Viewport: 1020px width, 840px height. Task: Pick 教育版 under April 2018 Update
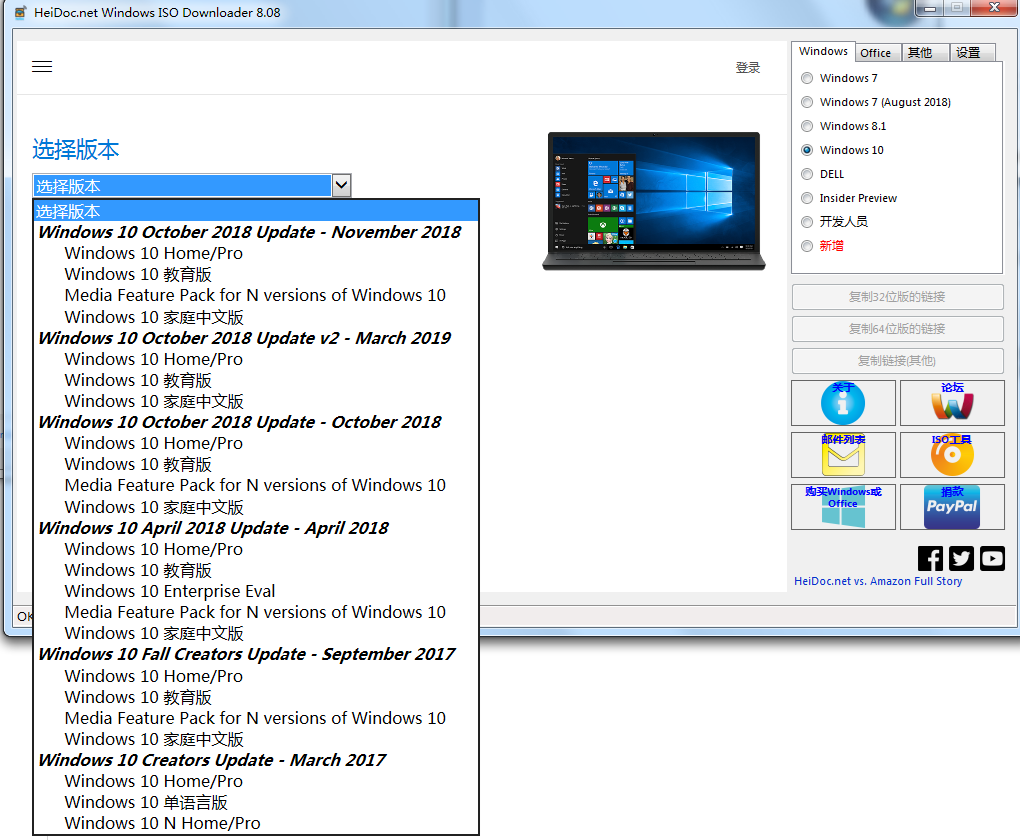click(256, 570)
